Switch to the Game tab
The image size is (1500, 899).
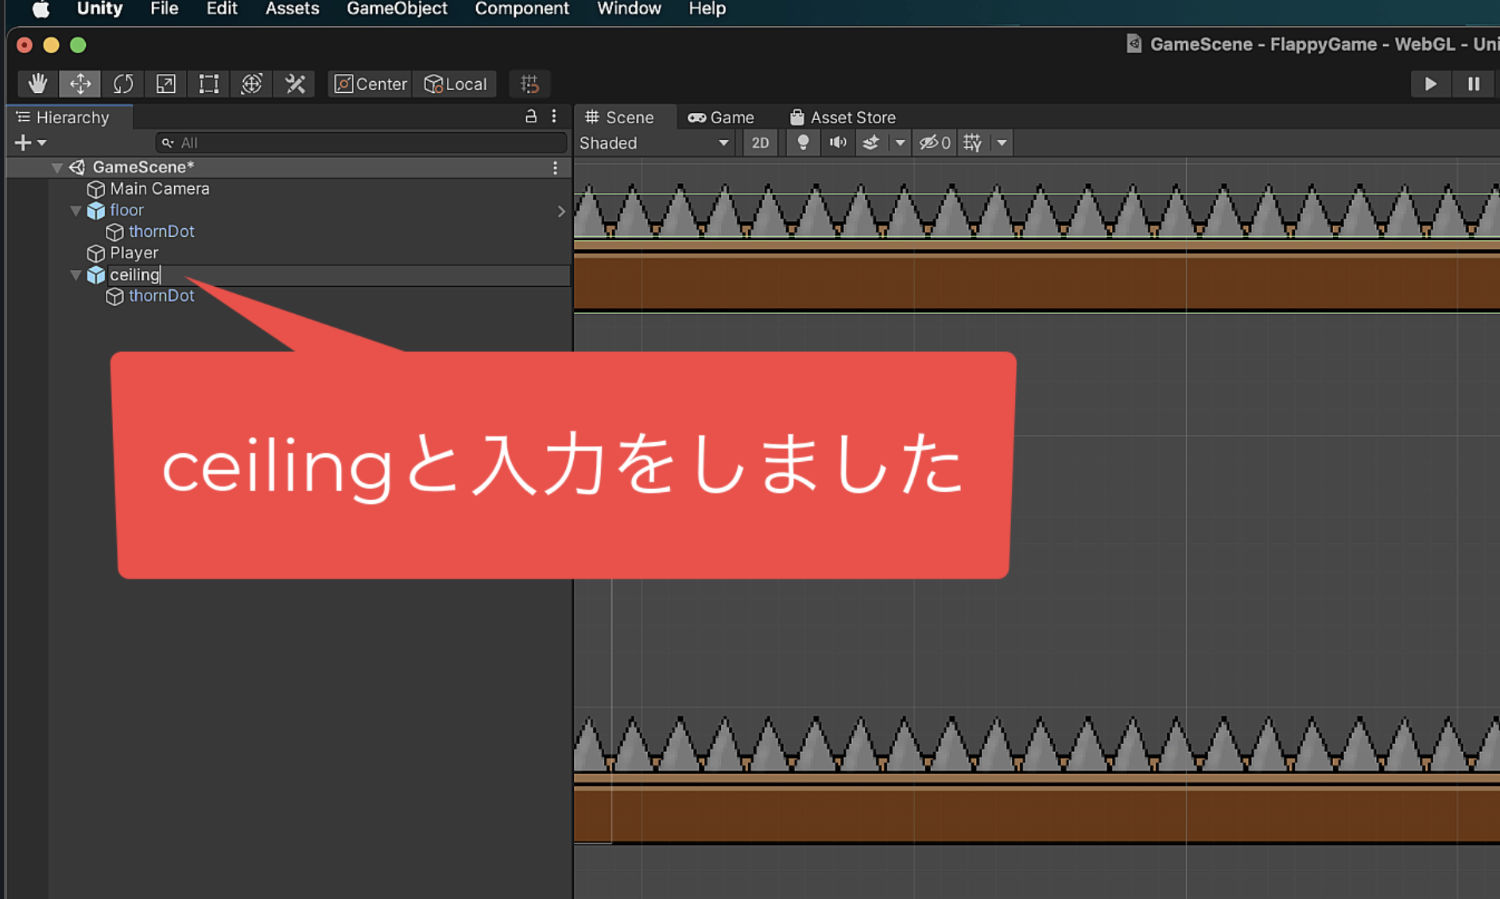tap(721, 117)
